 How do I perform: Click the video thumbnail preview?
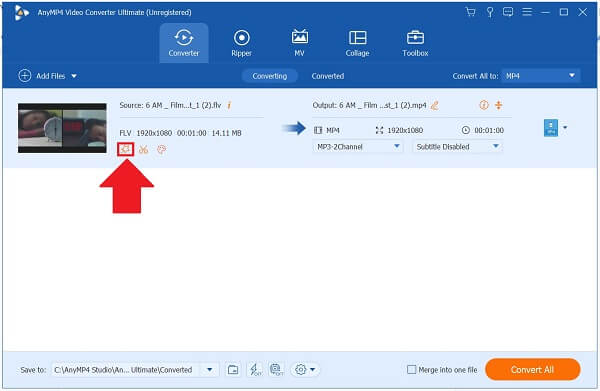point(62,128)
